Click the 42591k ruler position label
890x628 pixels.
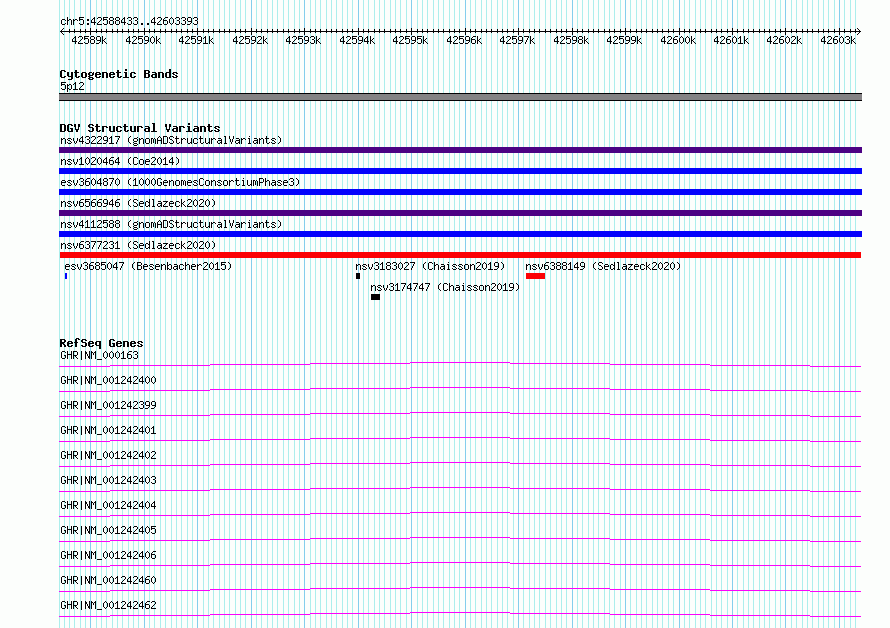tap(196, 40)
